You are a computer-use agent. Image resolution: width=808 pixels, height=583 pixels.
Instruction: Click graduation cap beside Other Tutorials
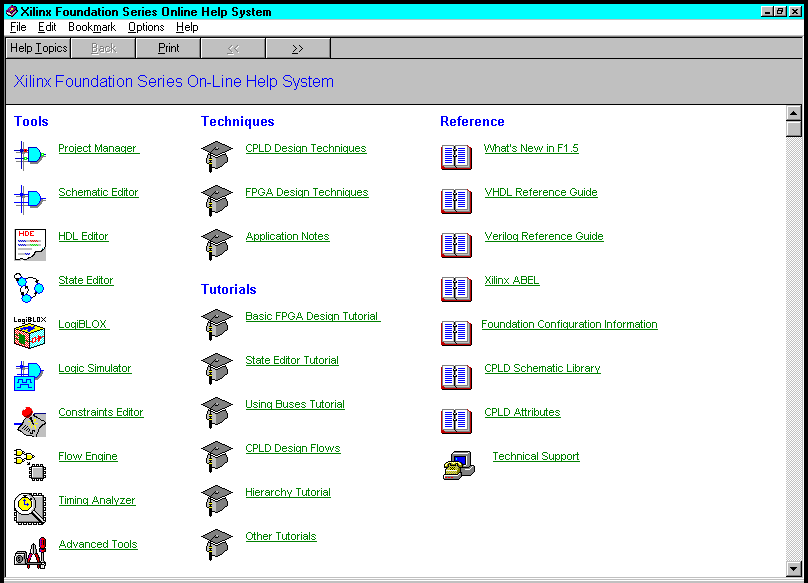217,545
